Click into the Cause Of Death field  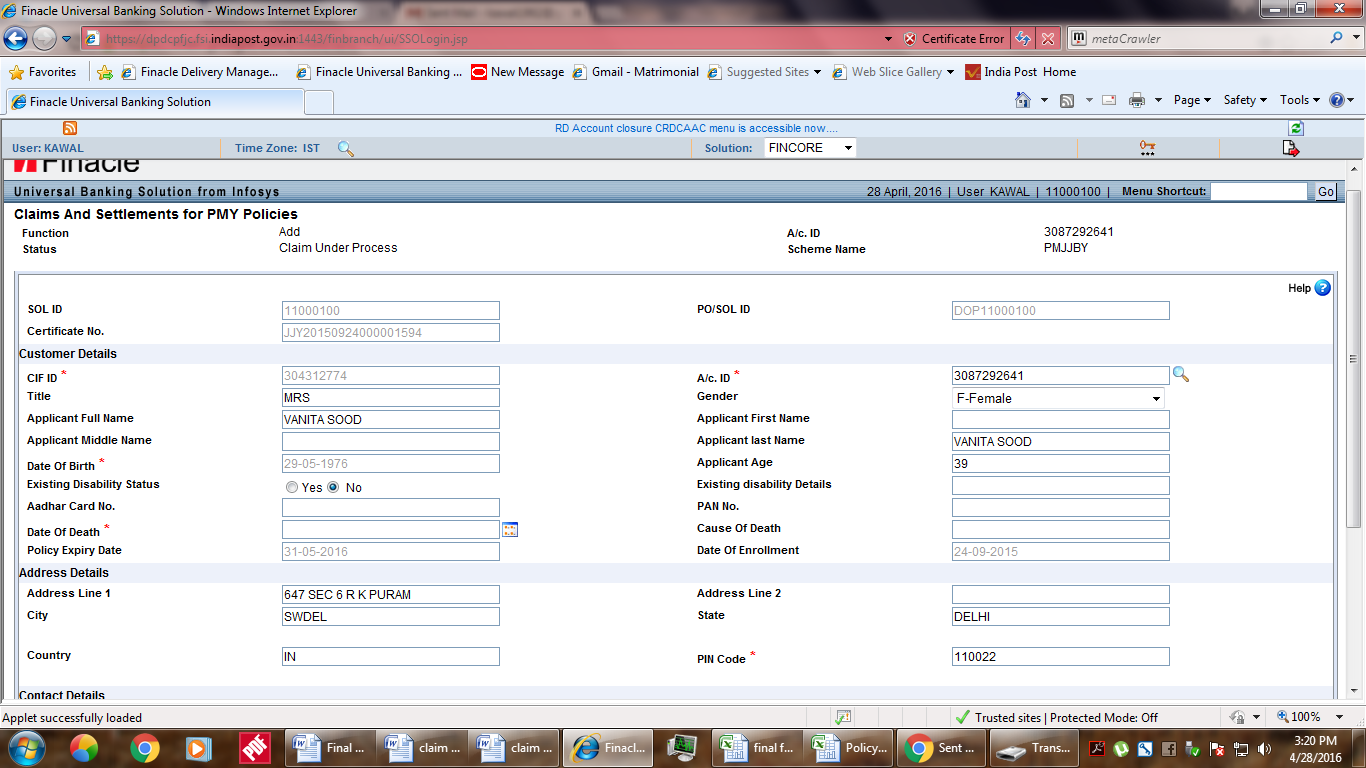point(1060,529)
